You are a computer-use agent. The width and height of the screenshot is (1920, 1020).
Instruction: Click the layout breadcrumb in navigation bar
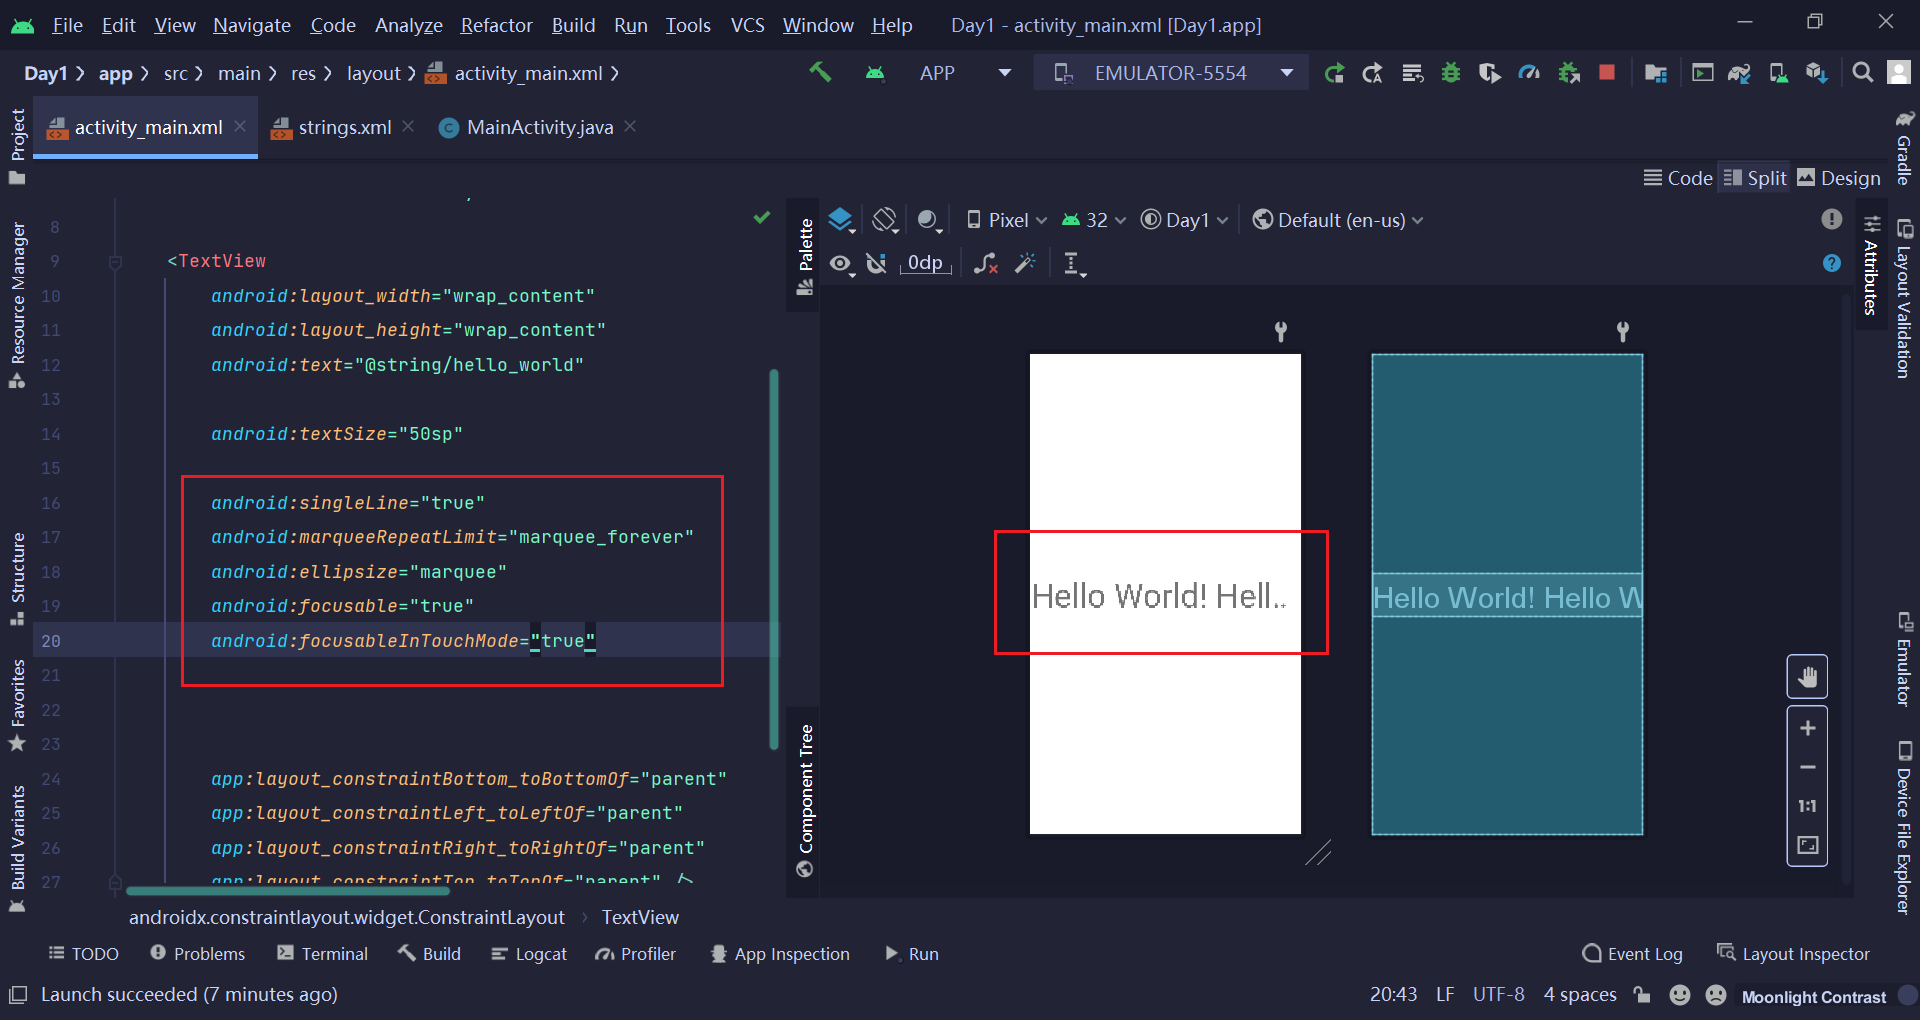373,73
